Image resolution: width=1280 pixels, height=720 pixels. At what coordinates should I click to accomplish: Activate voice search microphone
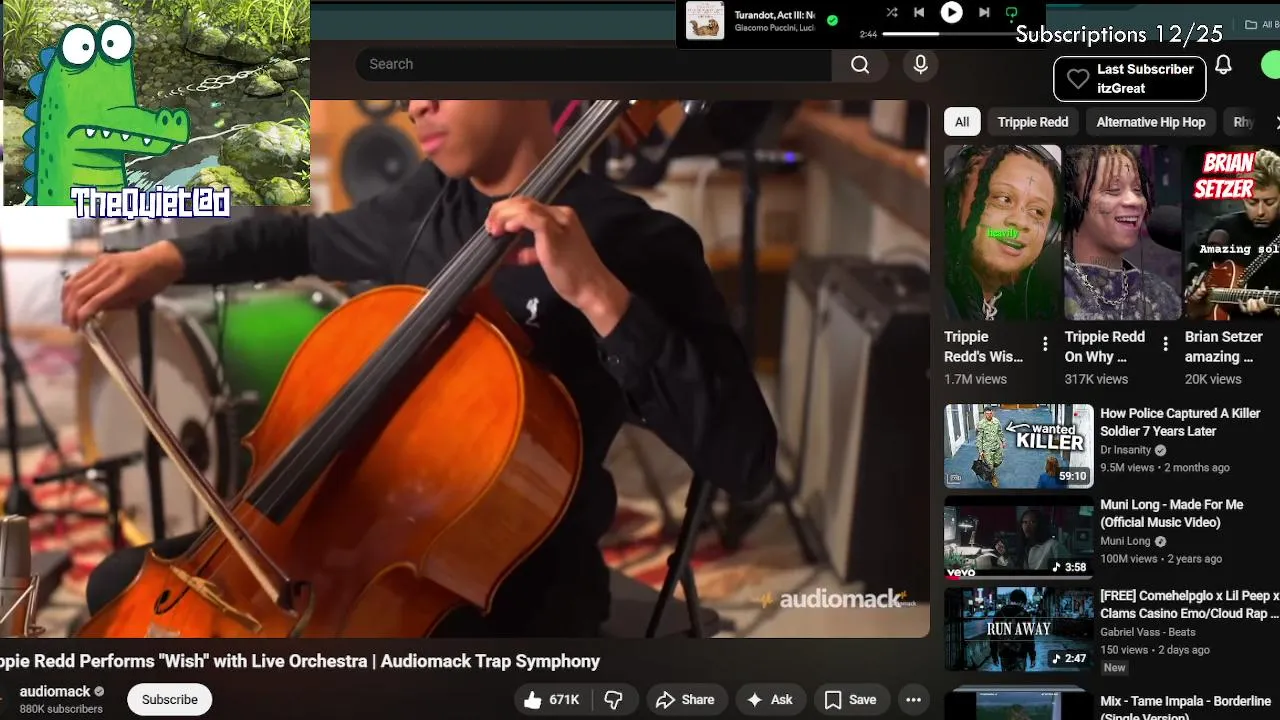pyautogui.click(x=920, y=64)
